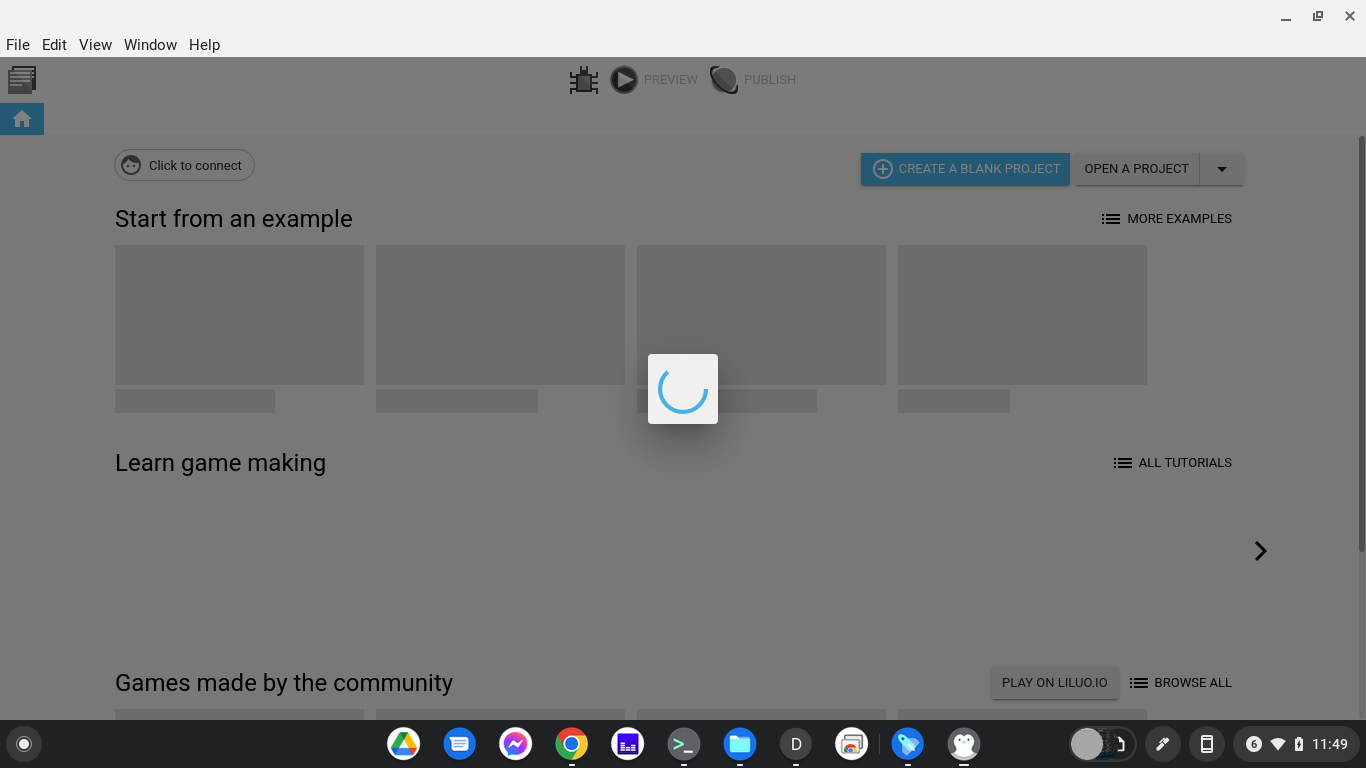Open the phone hub icon

tap(1207, 744)
